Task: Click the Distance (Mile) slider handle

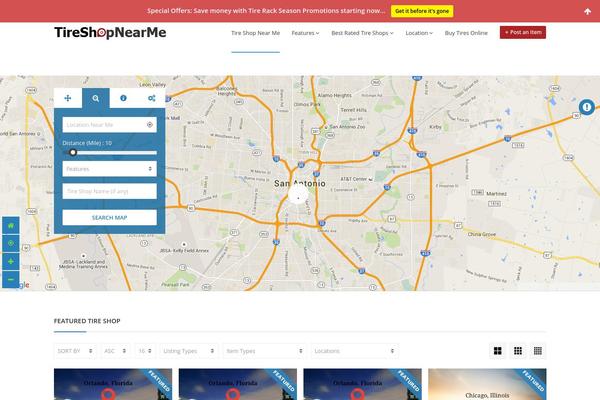Action: [73, 152]
